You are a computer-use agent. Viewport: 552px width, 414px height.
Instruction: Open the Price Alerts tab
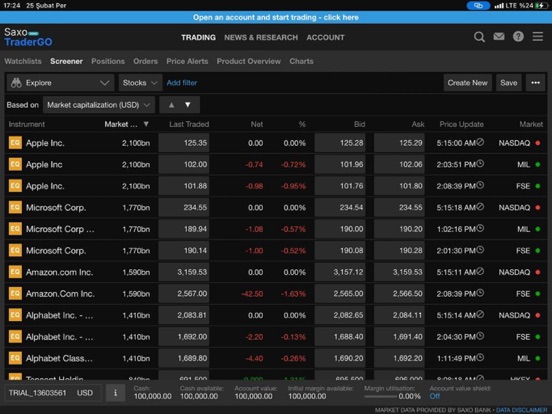click(x=187, y=61)
